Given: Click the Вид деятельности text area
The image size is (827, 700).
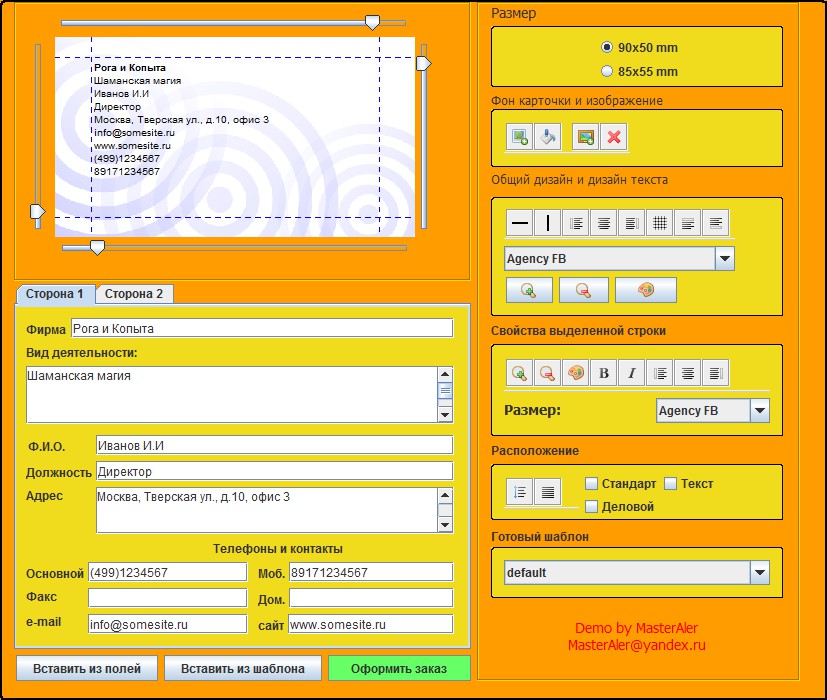Looking at the screenshot, I should click(232, 395).
